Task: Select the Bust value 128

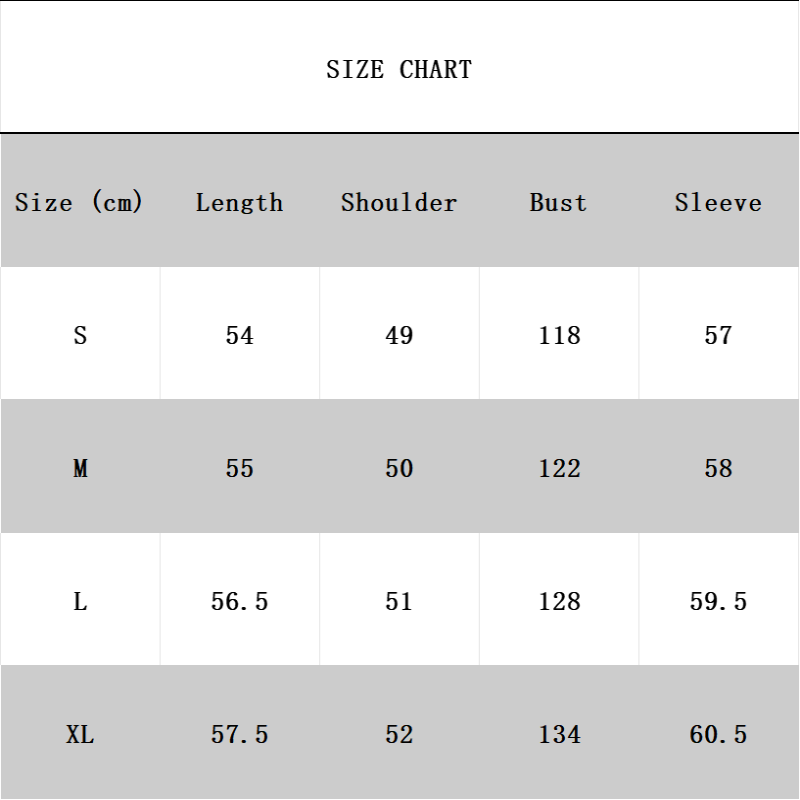Action: (x=559, y=601)
